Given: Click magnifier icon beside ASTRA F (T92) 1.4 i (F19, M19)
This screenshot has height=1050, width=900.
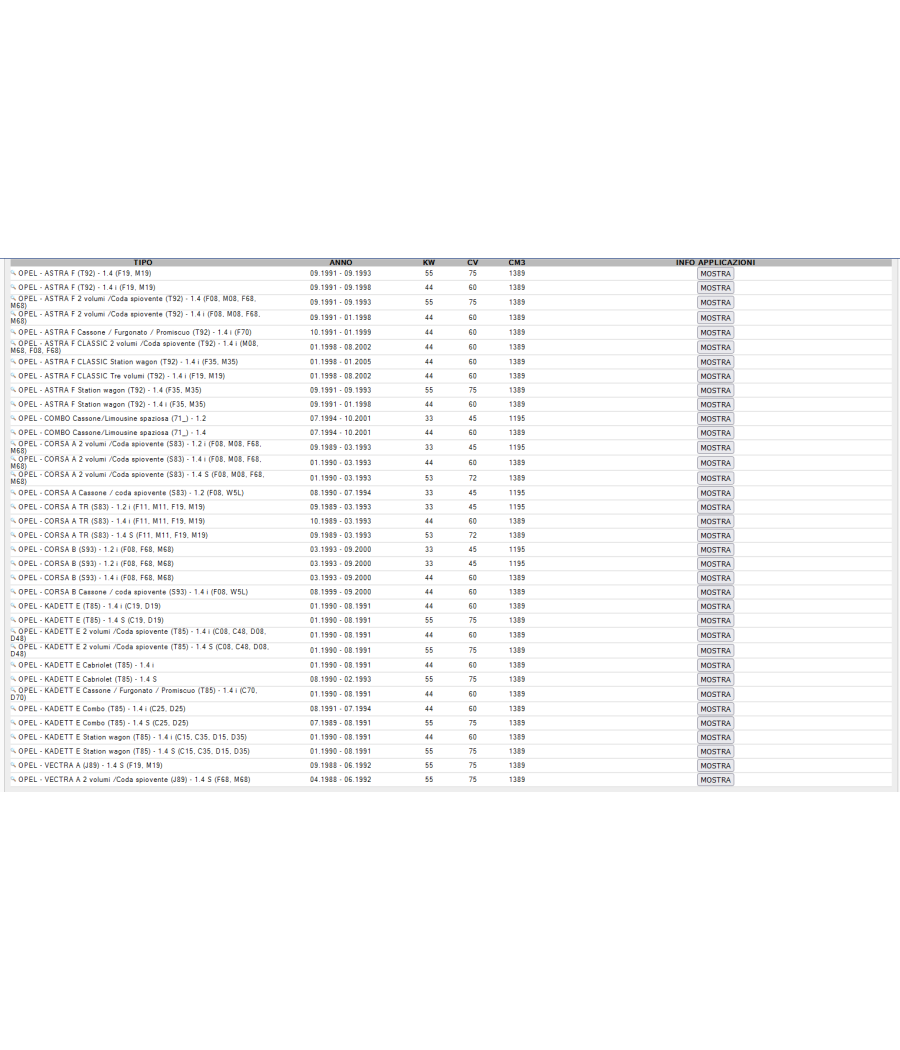Looking at the screenshot, I should tap(13, 287).
